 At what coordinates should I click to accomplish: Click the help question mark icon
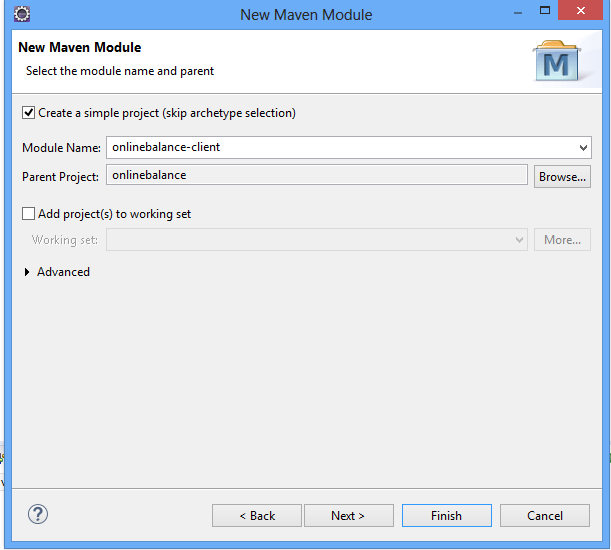(x=38, y=514)
